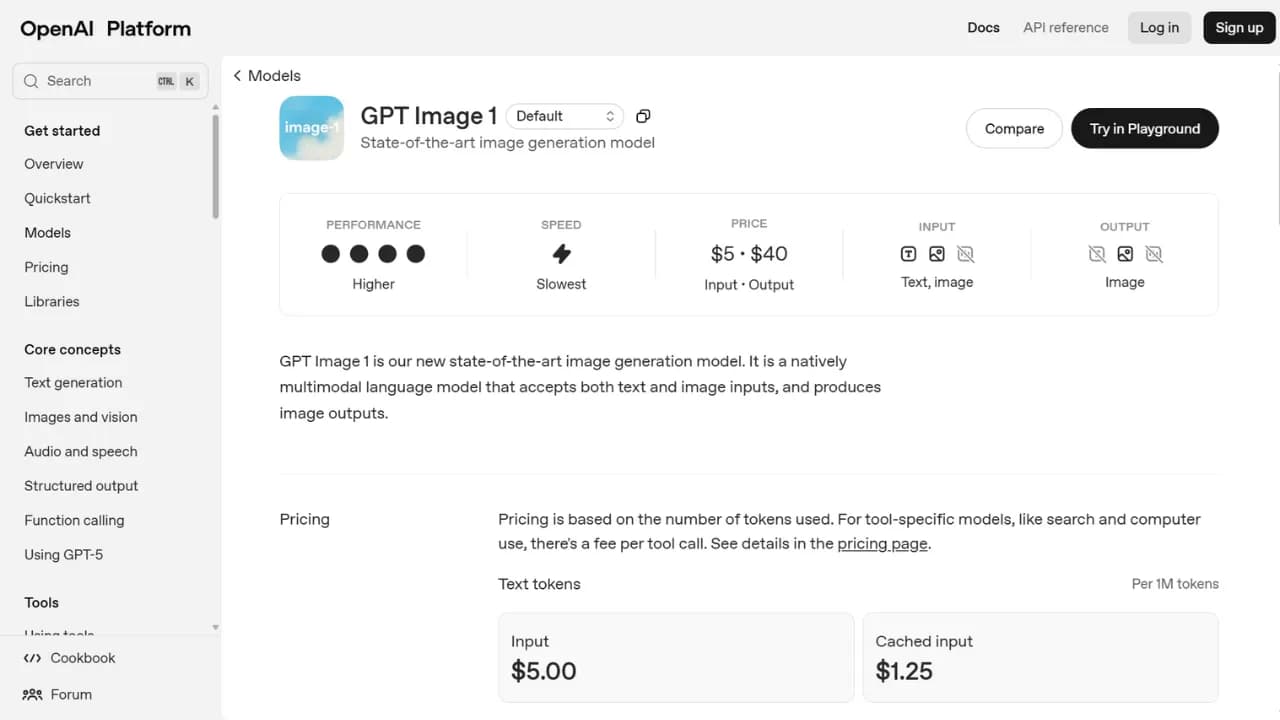Go back to Models list
1280x720 pixels.
pyautogui.click(x=267, y=76)
